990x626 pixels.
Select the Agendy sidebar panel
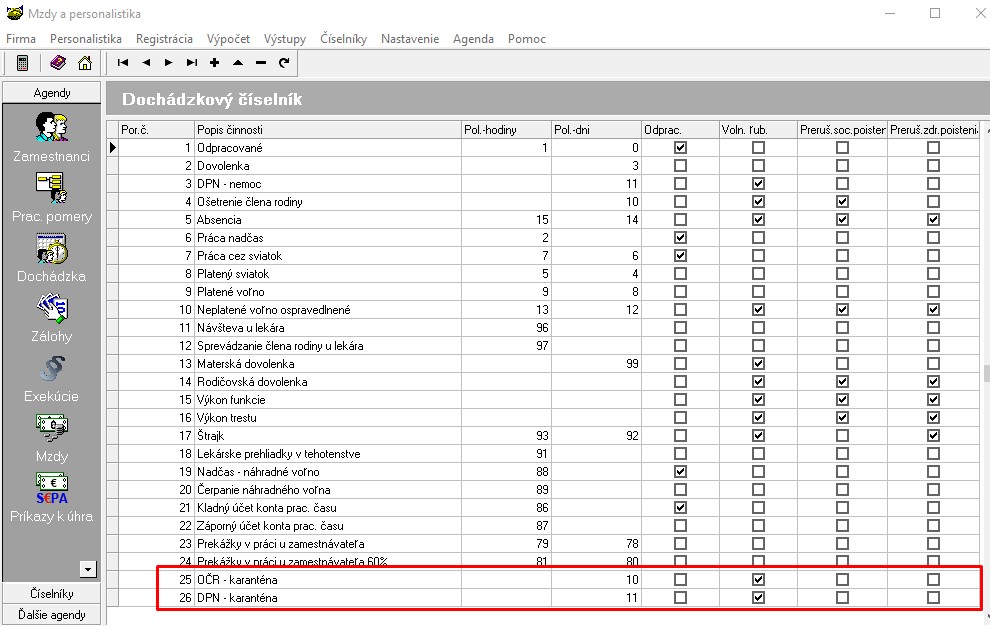pyautogui.click(x=52, y=92)
